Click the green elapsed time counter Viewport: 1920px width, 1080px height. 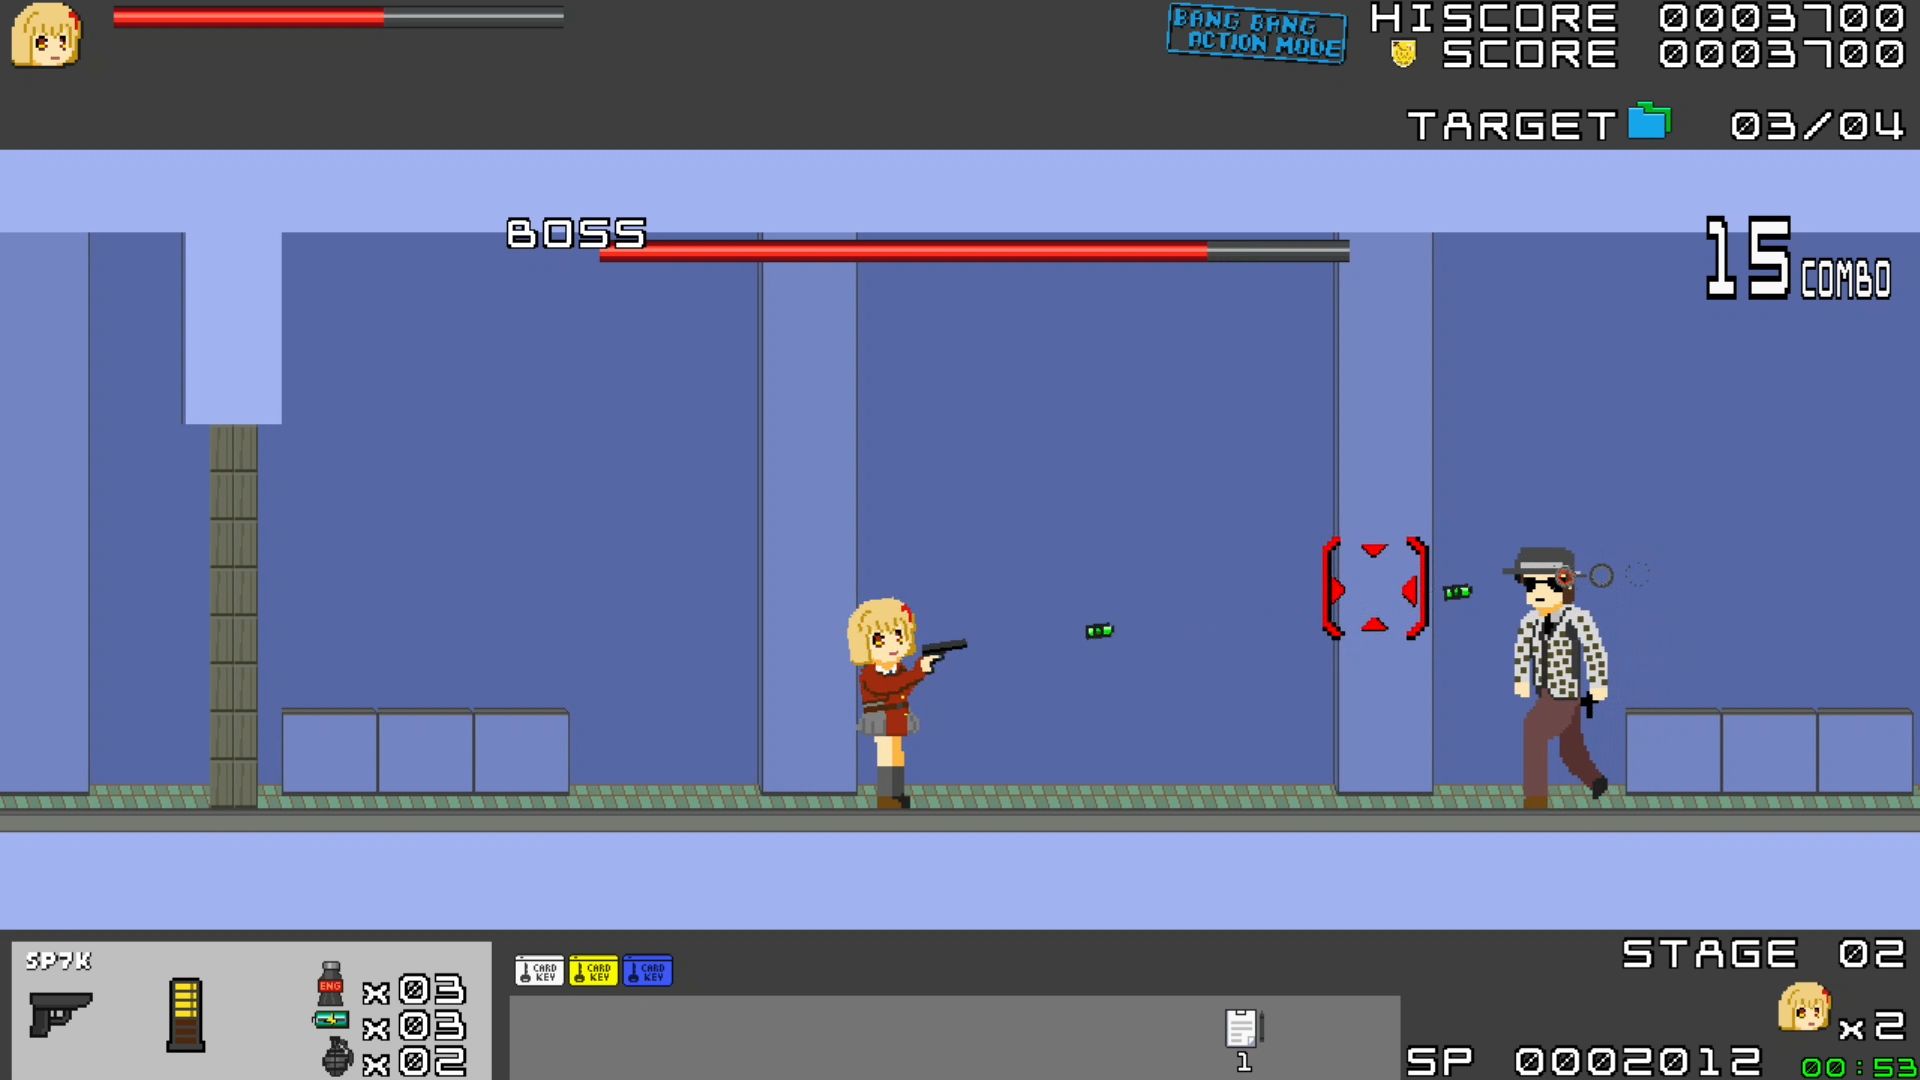1858,1067
